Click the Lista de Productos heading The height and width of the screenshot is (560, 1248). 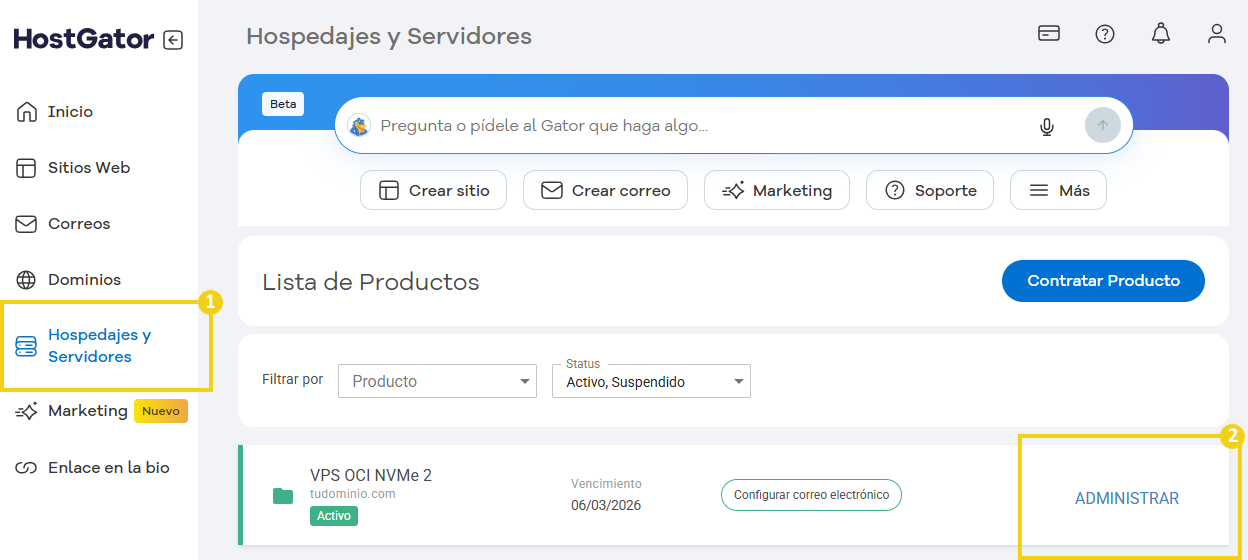pos(371,282)
